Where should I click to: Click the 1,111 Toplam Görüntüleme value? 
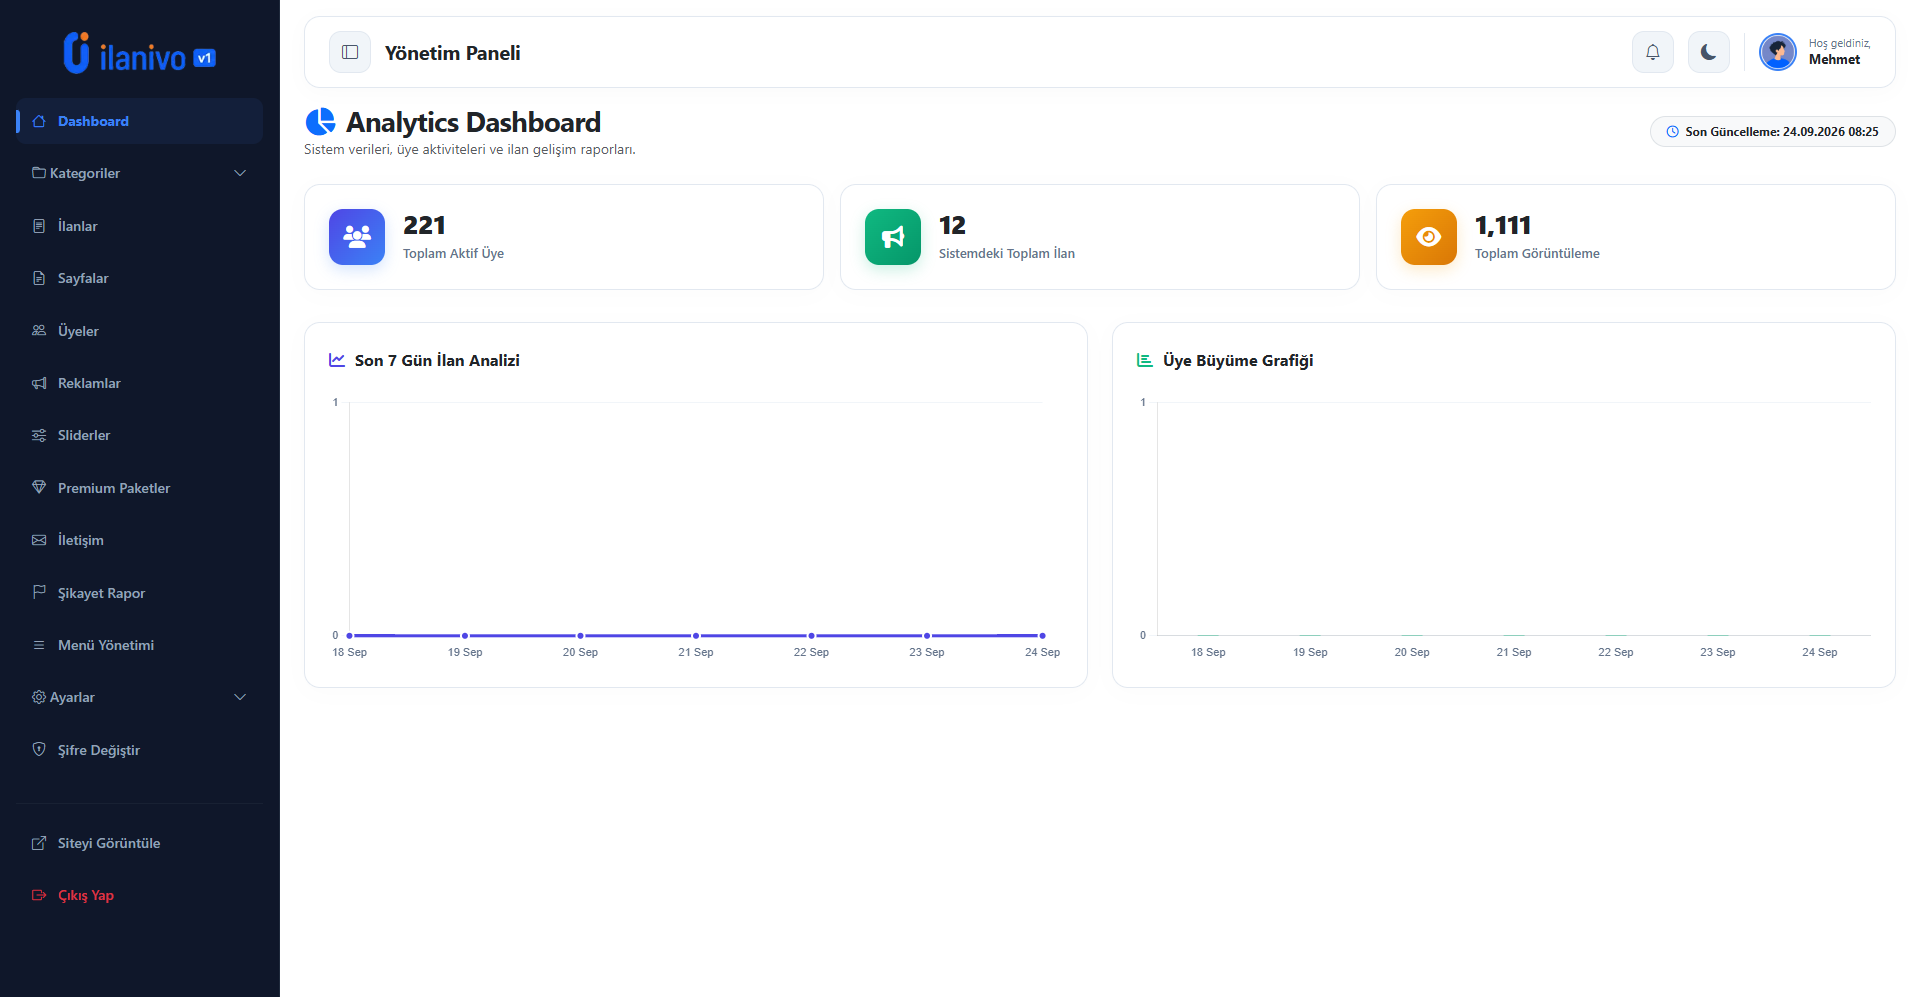click(1502, 225)
